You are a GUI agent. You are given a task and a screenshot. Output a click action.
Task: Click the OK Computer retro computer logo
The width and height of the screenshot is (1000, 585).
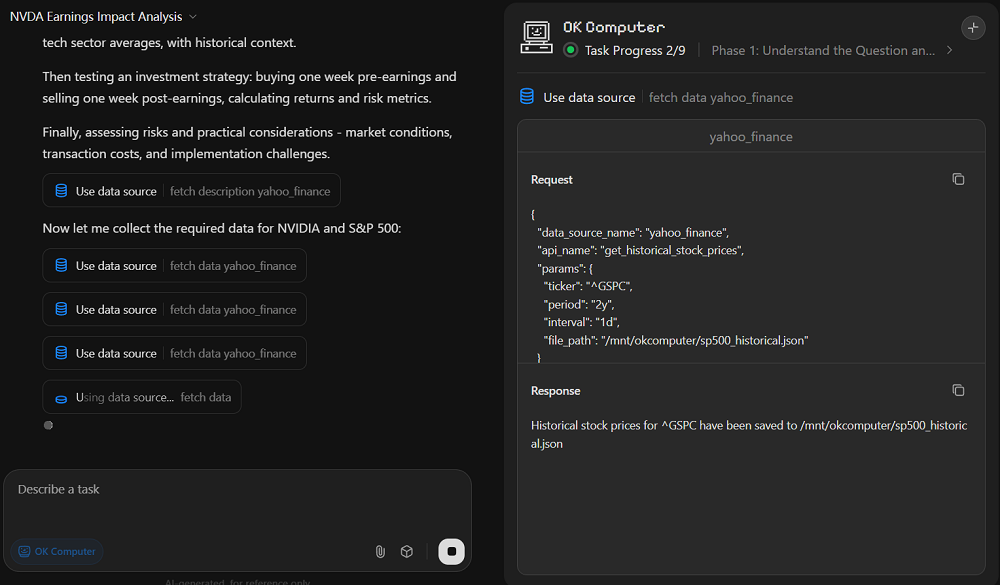537,37
